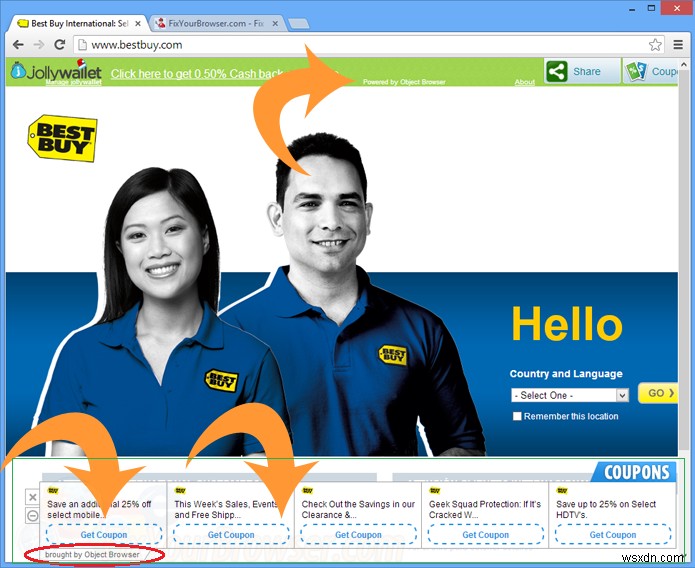Reload the page with the refresh icon

pyautogui.click(x=59, y=44)
